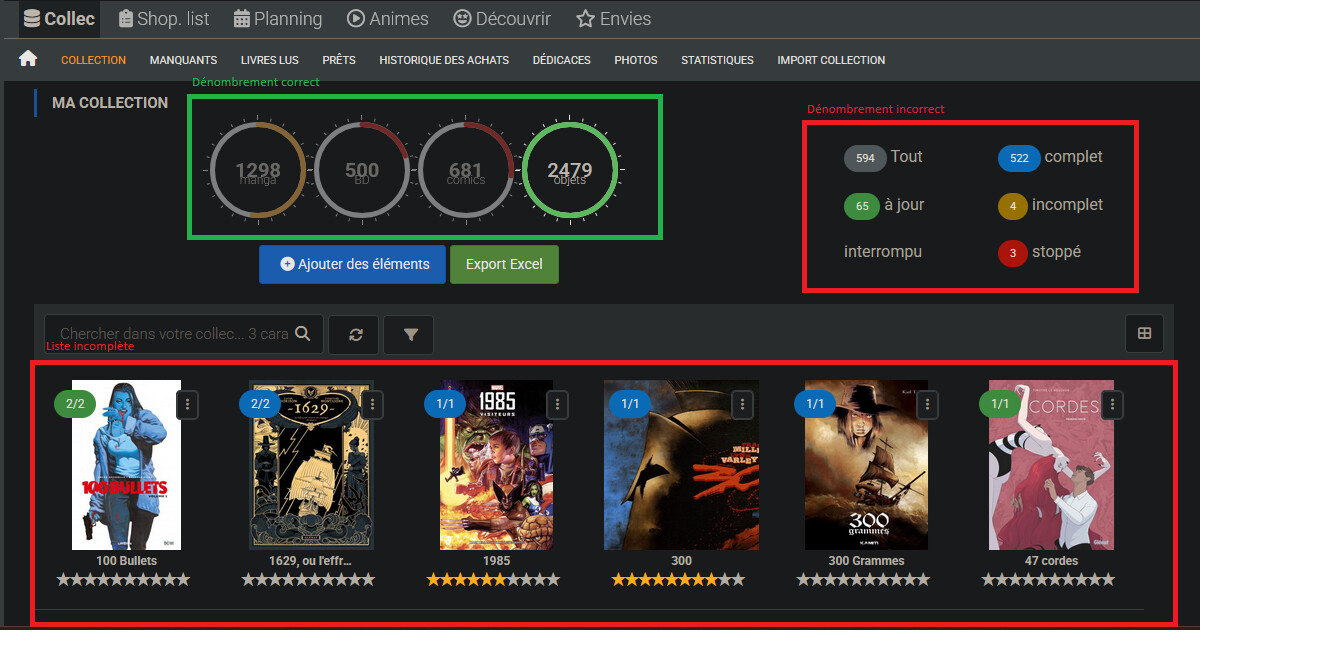Select the COLLECTION tab
The image size is (1342, 666).
click(94, 60)
